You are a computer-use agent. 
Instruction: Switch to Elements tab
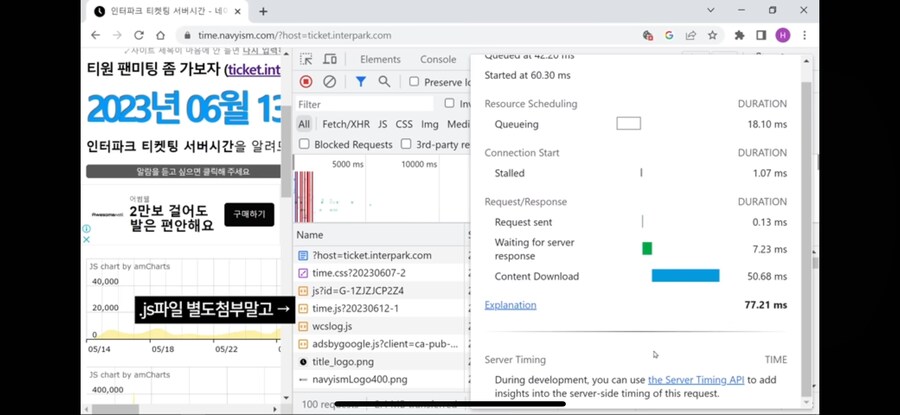(380, 59)
